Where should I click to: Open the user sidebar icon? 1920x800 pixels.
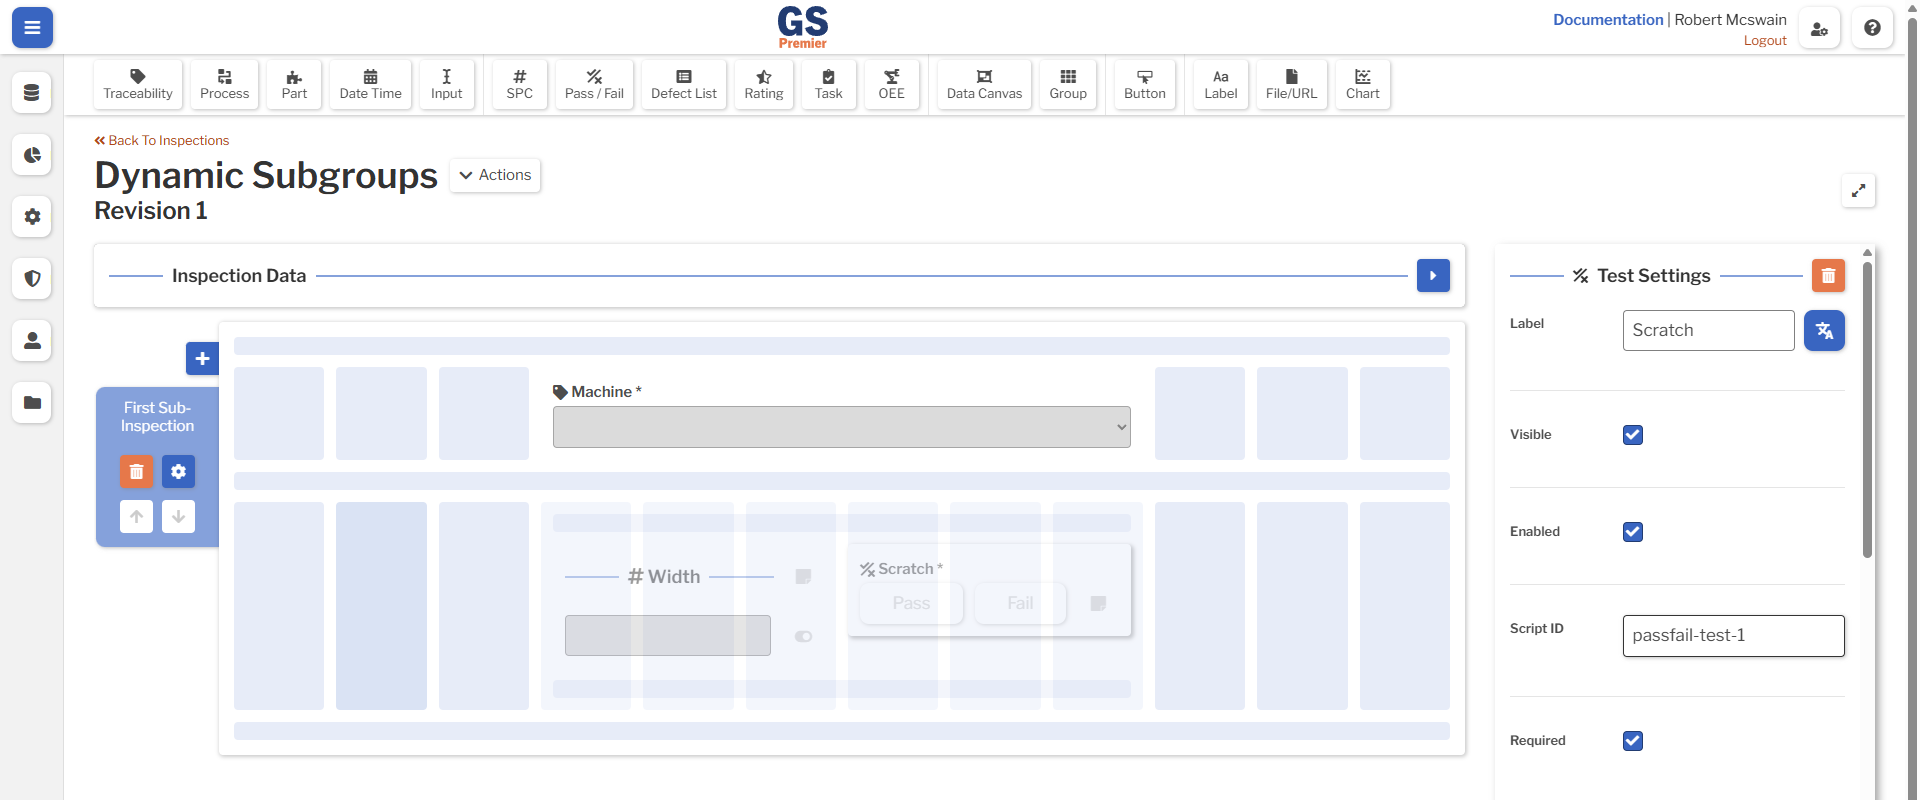point(32,341)
